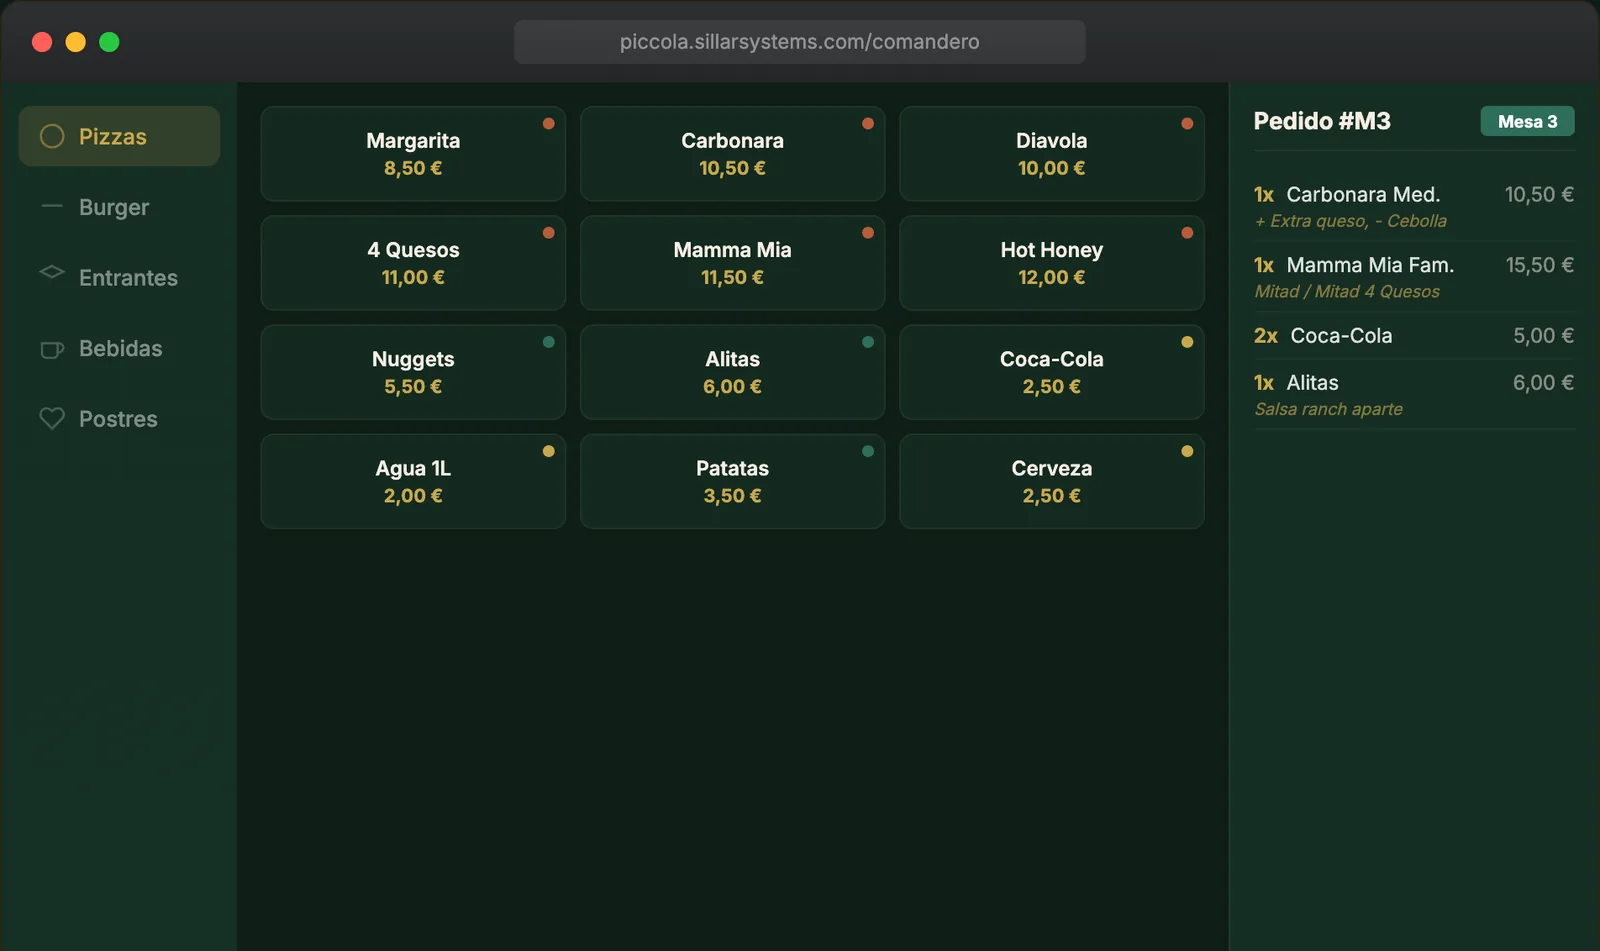Go to the Postres category label

118,419
